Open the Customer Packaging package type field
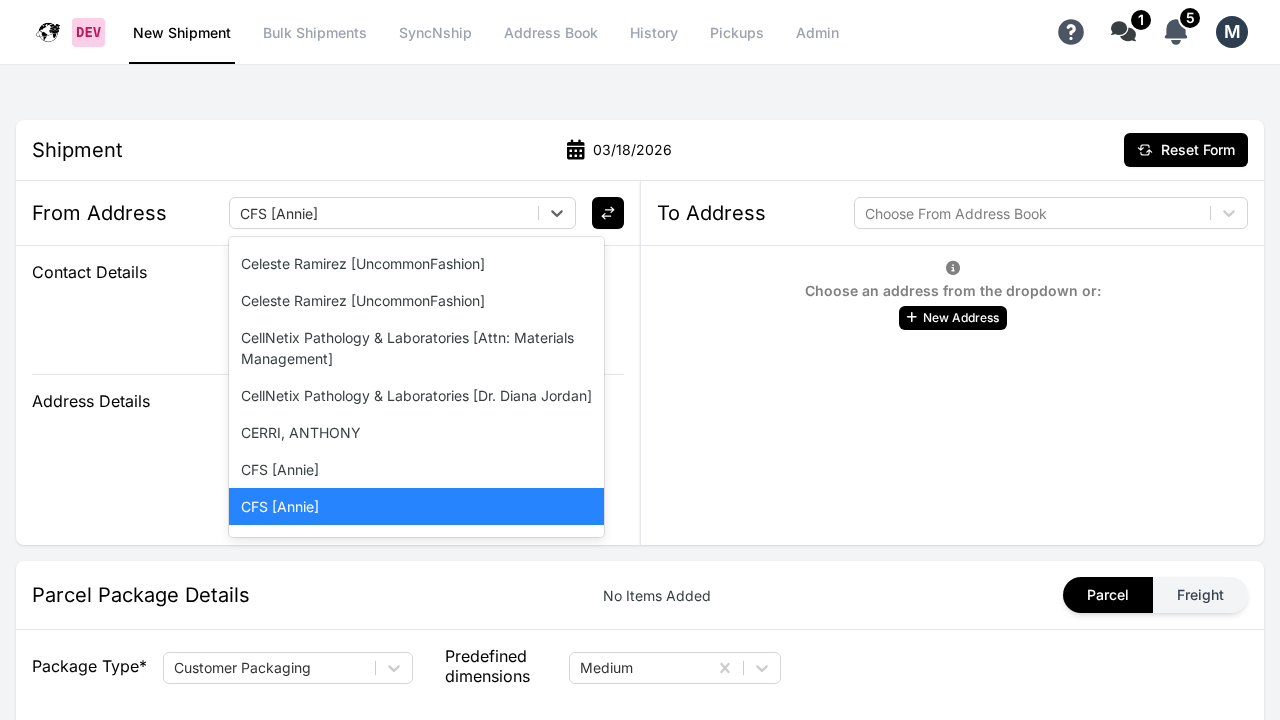 (288, 668)
